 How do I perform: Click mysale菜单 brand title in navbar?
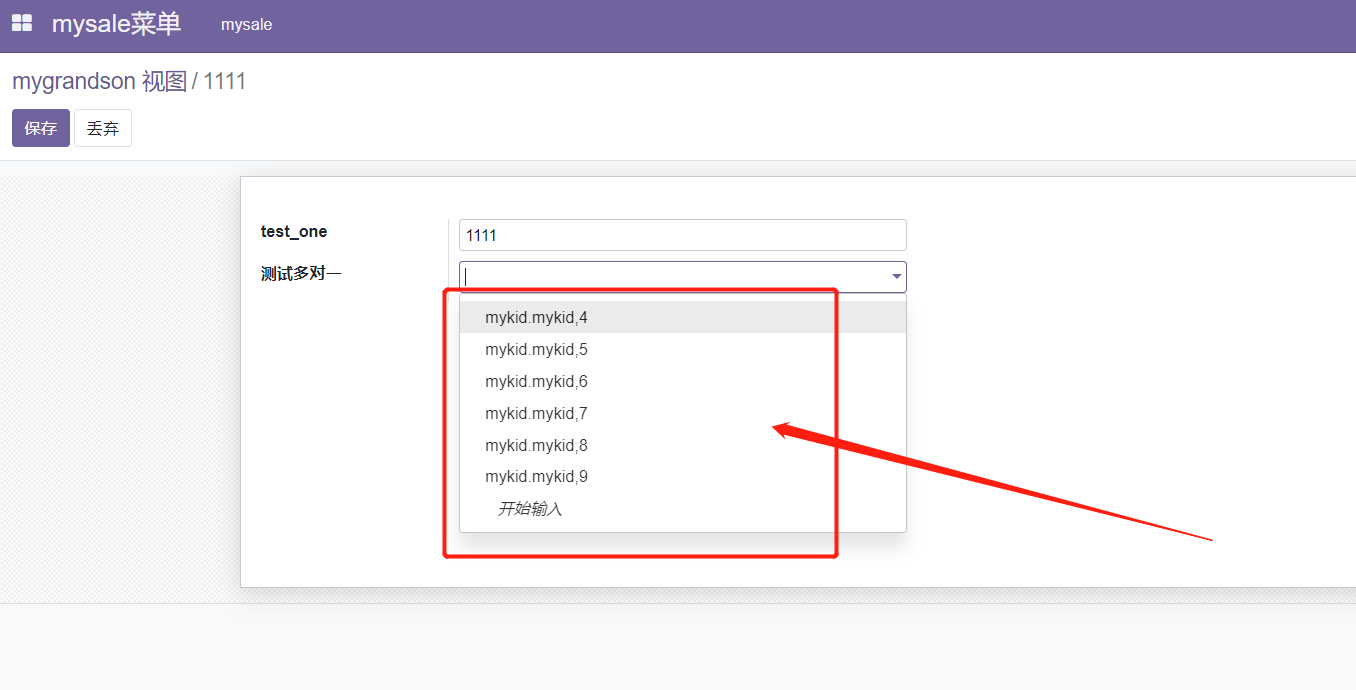coord(116,23)
